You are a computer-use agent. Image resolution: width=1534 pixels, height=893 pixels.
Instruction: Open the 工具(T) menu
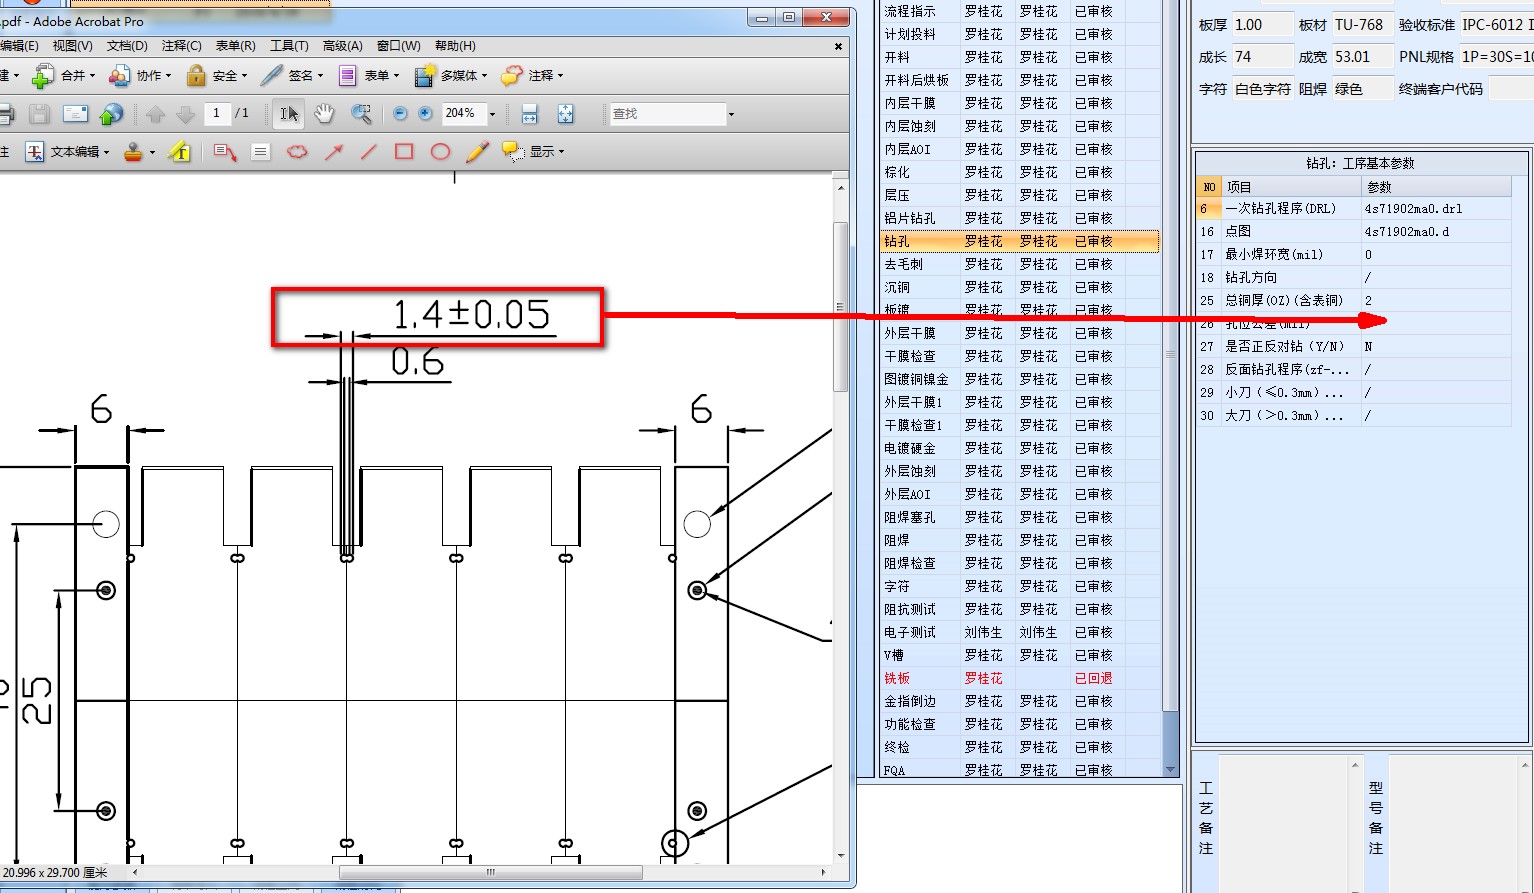(289, 46)
